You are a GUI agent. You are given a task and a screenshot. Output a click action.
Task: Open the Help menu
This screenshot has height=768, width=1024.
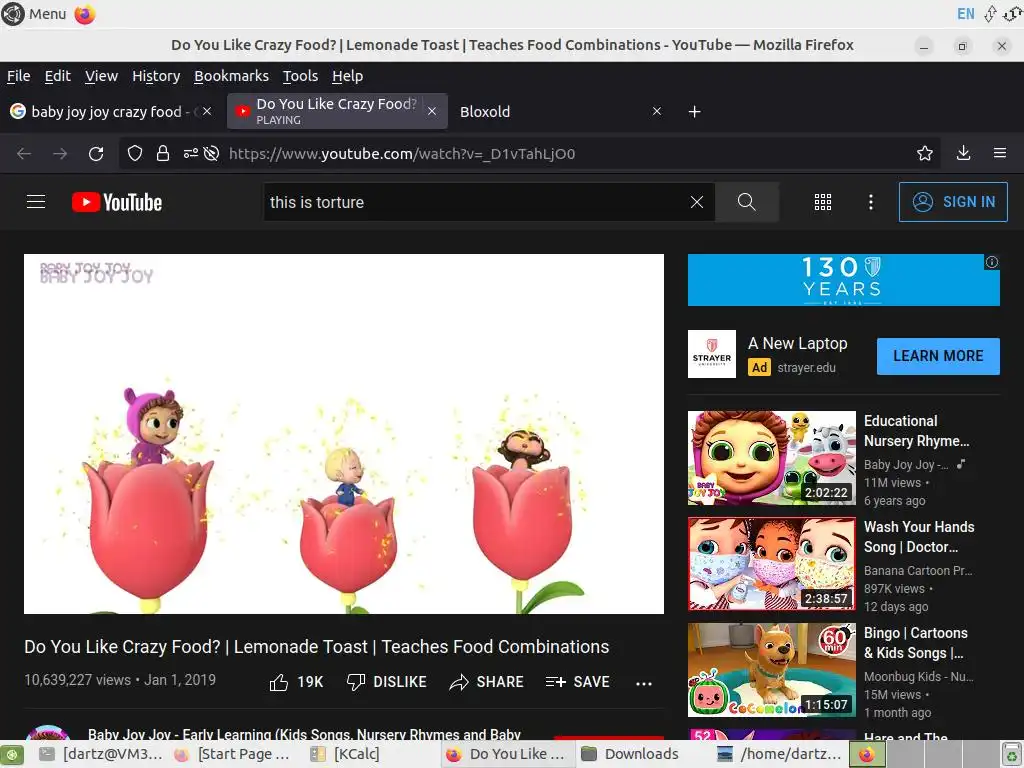point(347,76)
